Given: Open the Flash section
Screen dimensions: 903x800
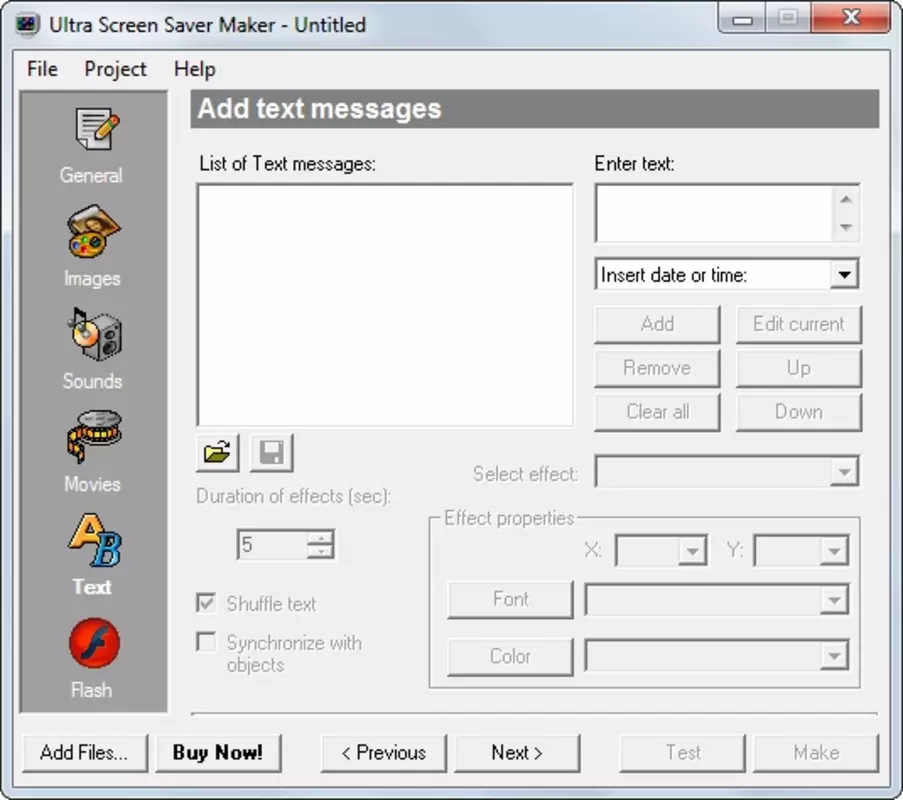Looking at the screenshot, I should click(x=93, y=658).
